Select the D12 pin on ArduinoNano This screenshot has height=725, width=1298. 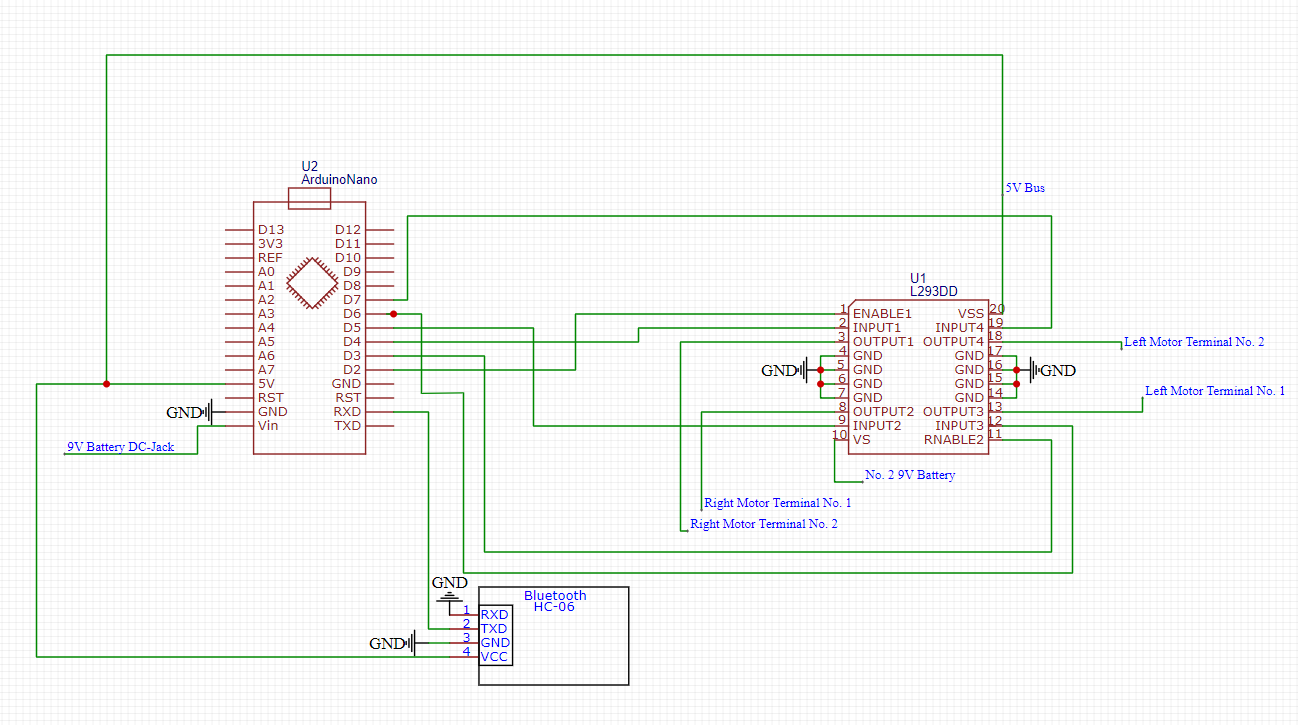coord(348,230)
